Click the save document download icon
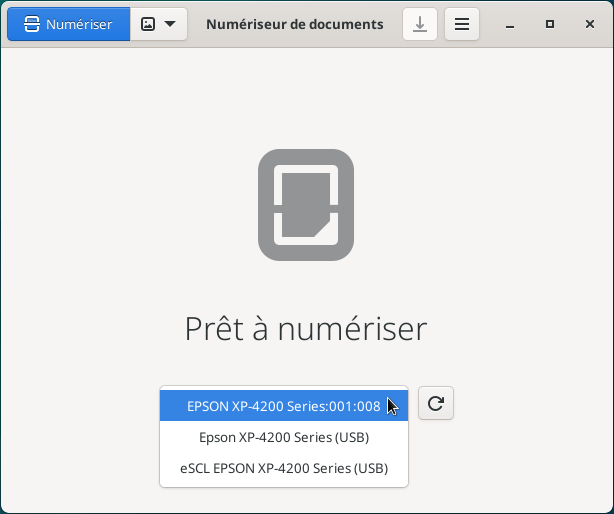The width and height of the screenshot is (614, 514). click(420, 24)
